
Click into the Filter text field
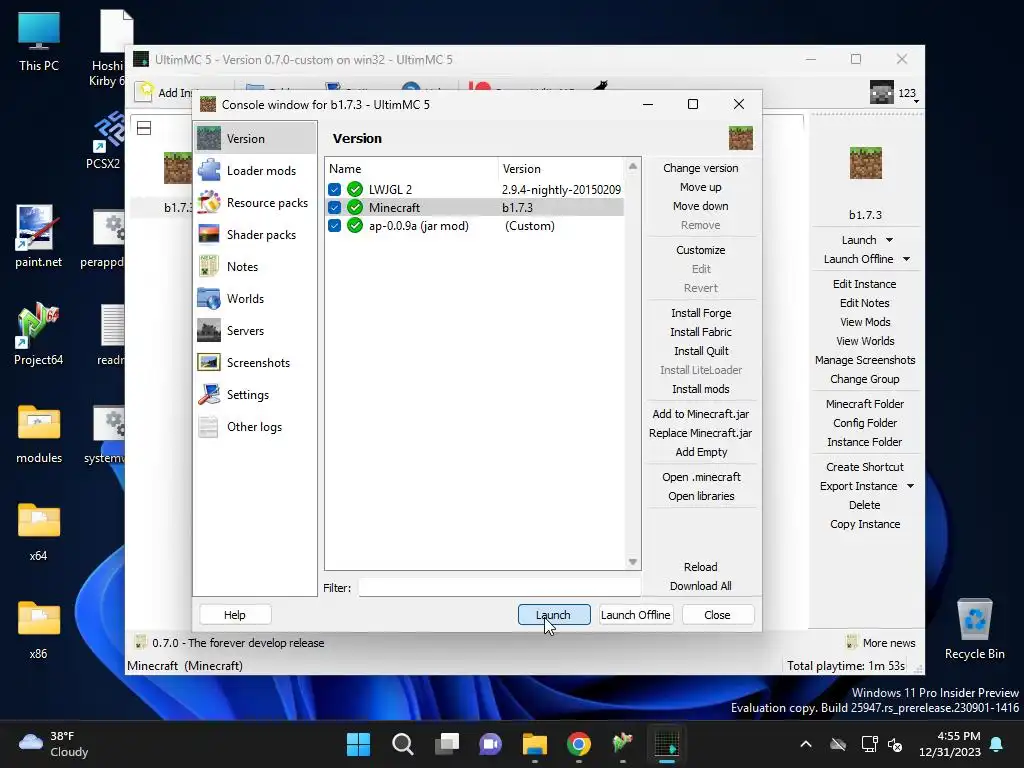499,587
